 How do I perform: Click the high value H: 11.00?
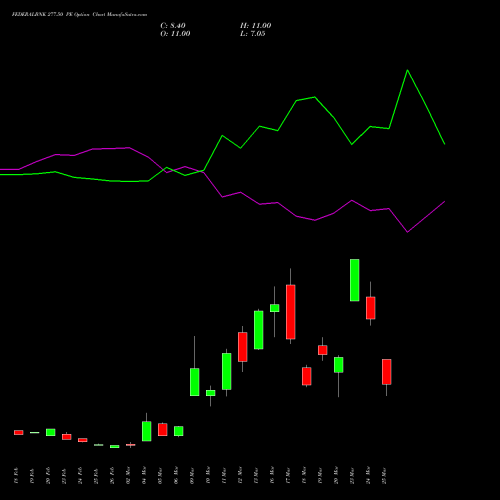click(x=256, y=26)
